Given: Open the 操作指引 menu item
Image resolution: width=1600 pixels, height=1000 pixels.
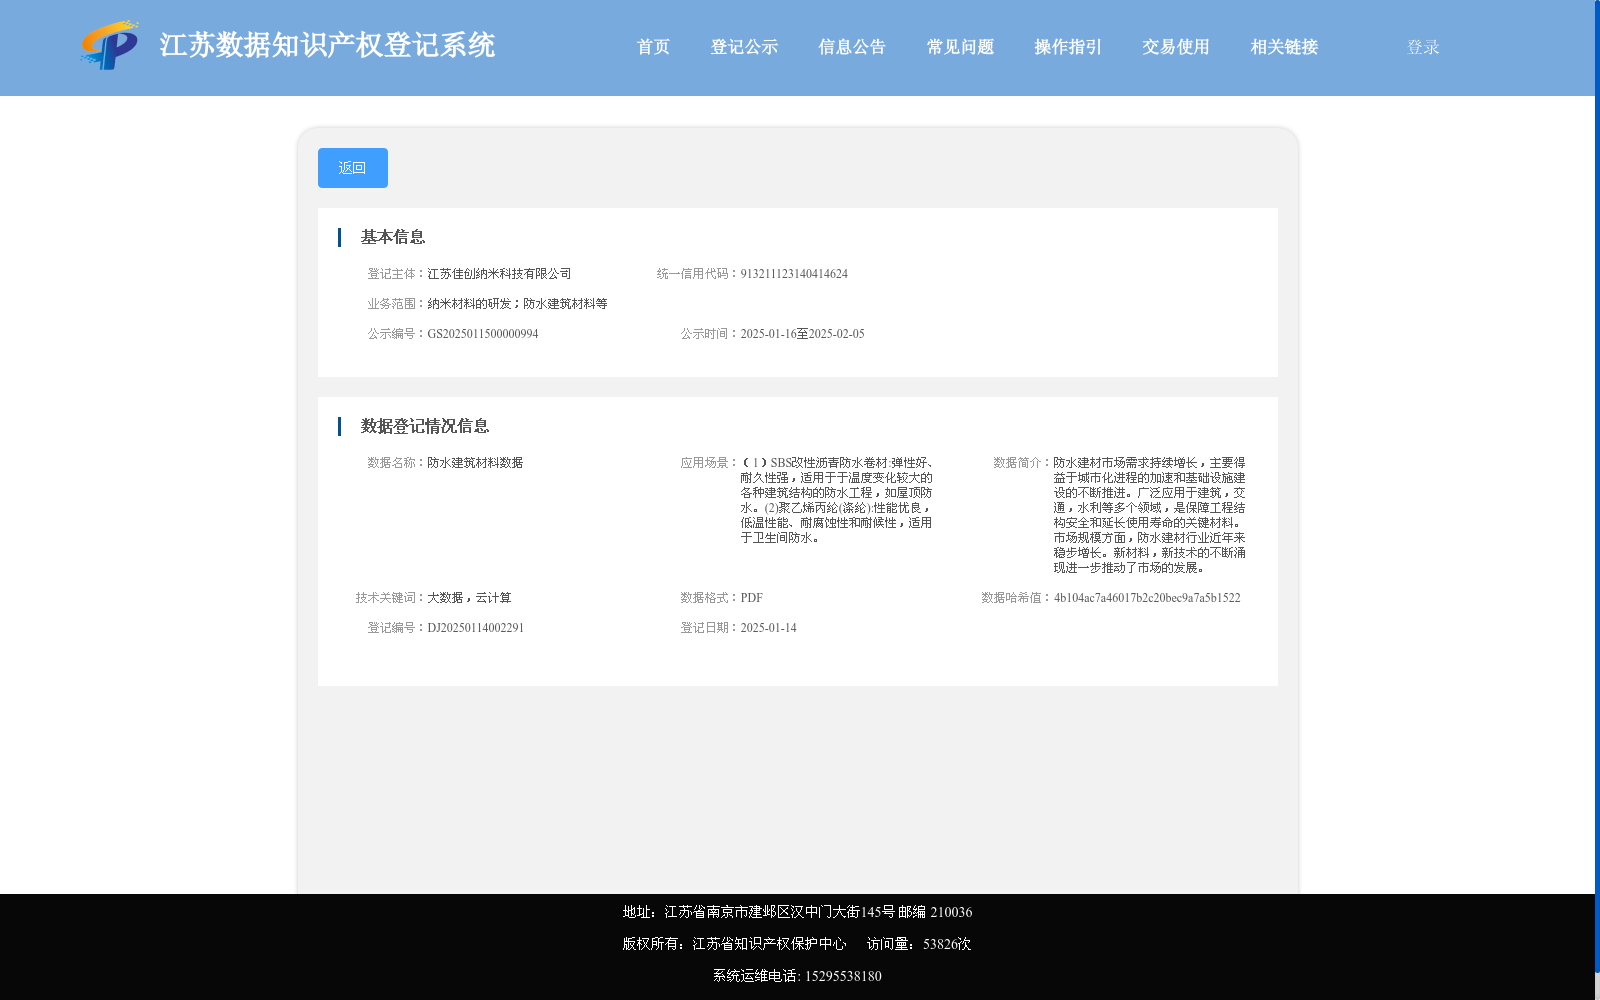Looking at the screenshot, I should point(1068,47).
